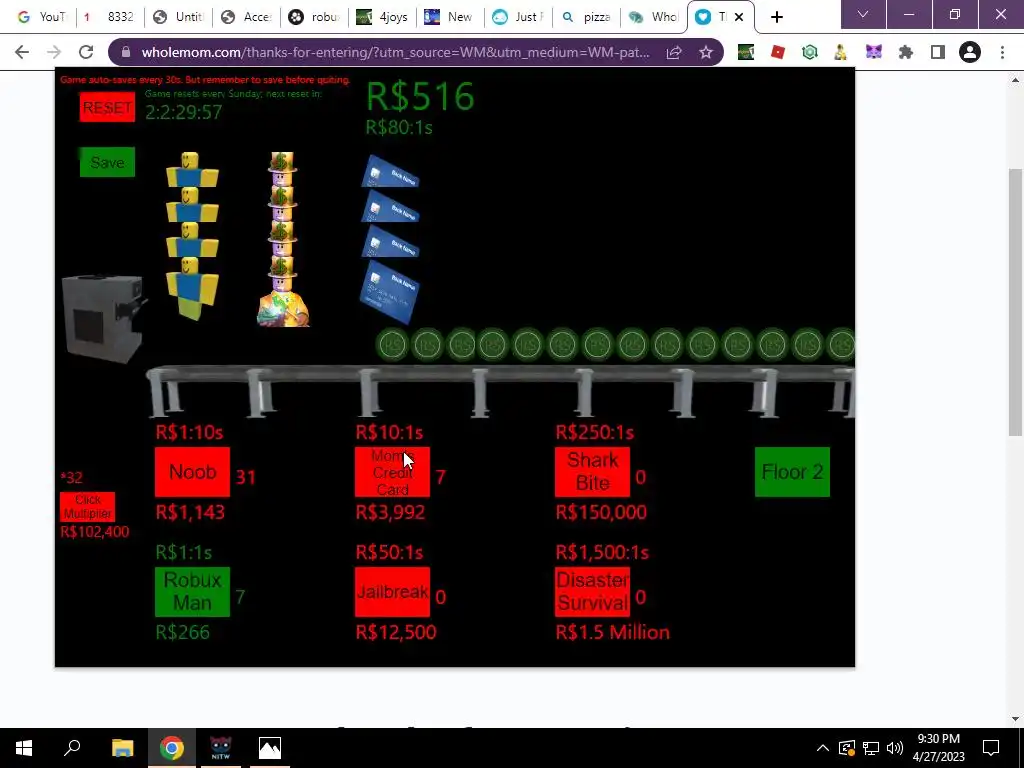Viewport: 1024px width, 768px height.
Task: Buy a Noob upgrade
Action: click(192, 472)
